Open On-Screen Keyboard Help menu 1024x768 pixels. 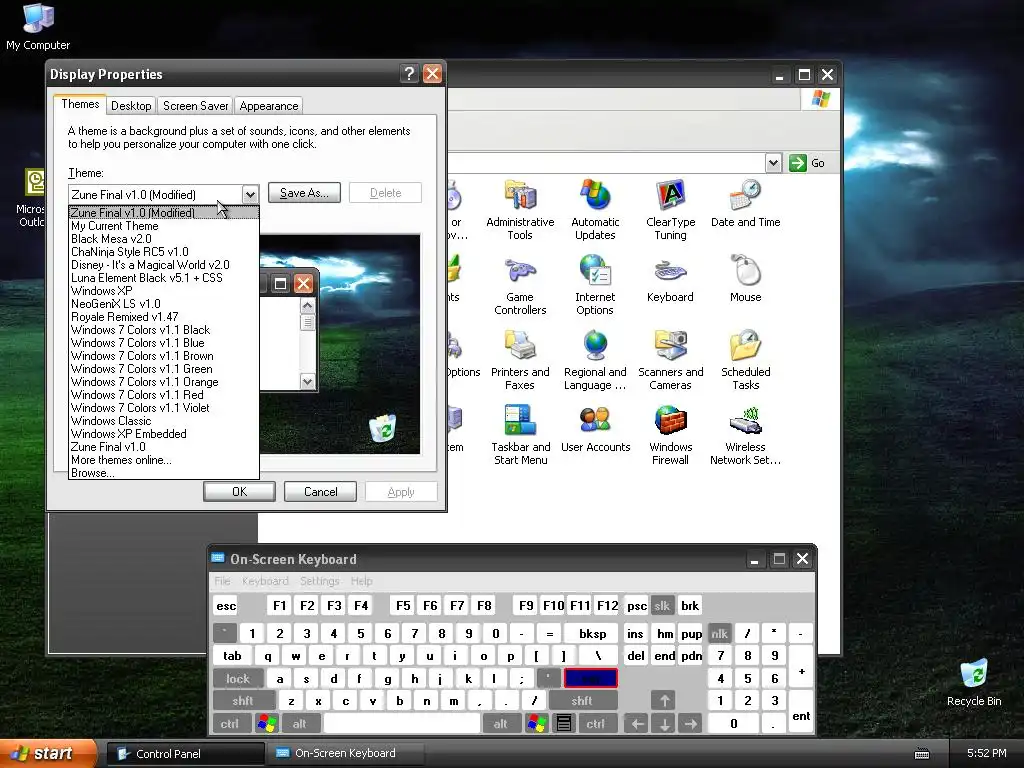coord(361,581)
